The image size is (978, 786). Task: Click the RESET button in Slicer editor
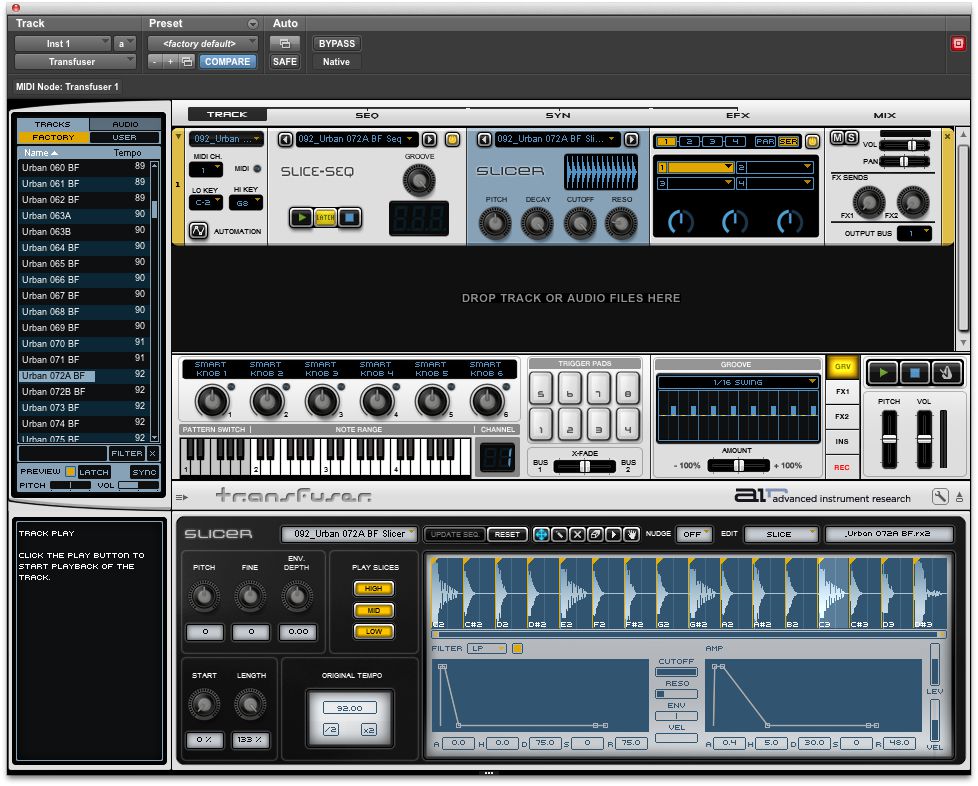[x=507, y=535]
